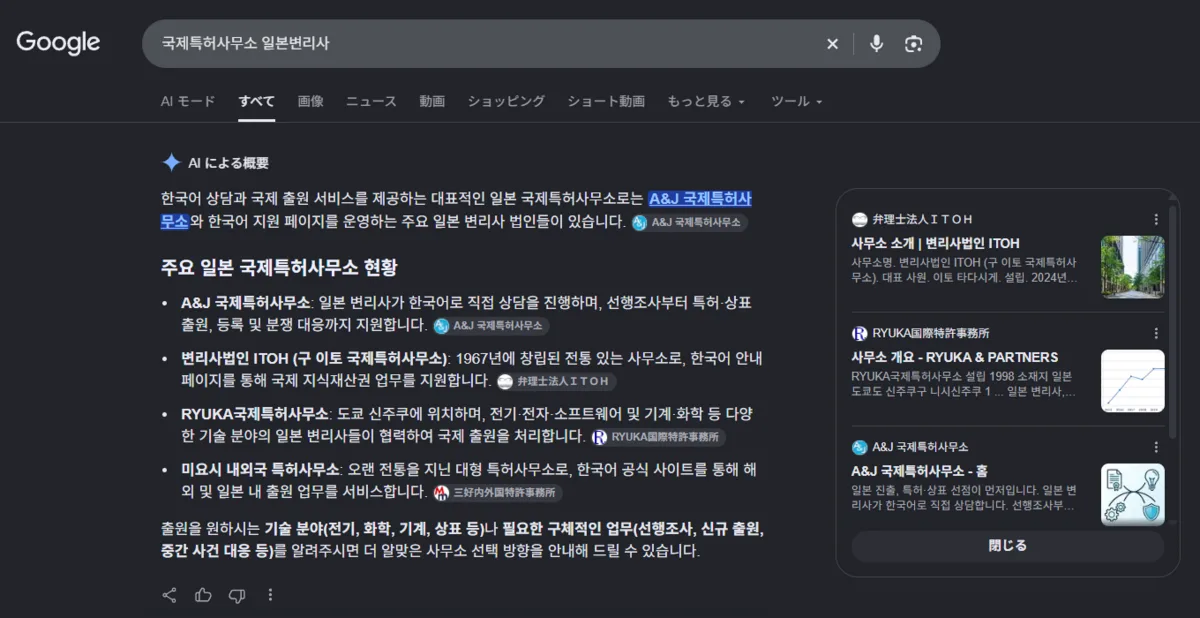Give thumbs down to AI overview
Screen dimensions: 1200x618
[x=237, y=595]
